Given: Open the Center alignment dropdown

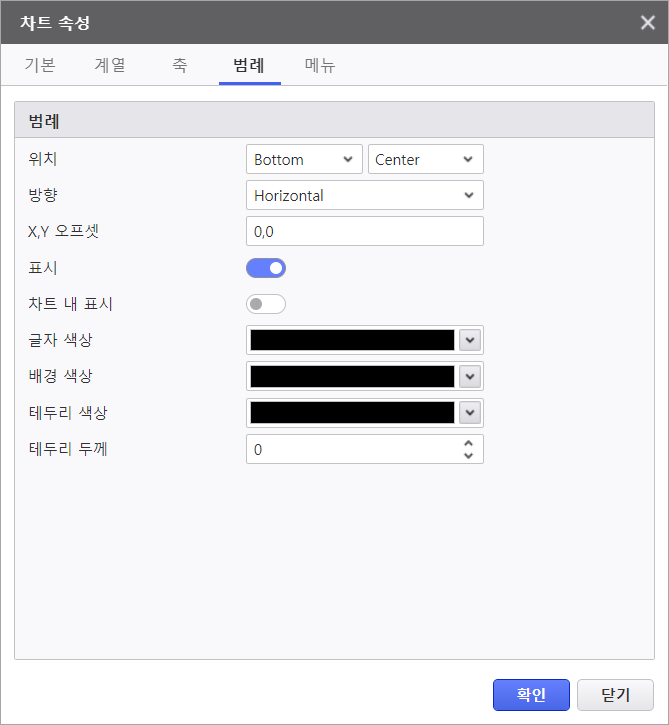Looking at the screenshot, I should pos(425,159).
